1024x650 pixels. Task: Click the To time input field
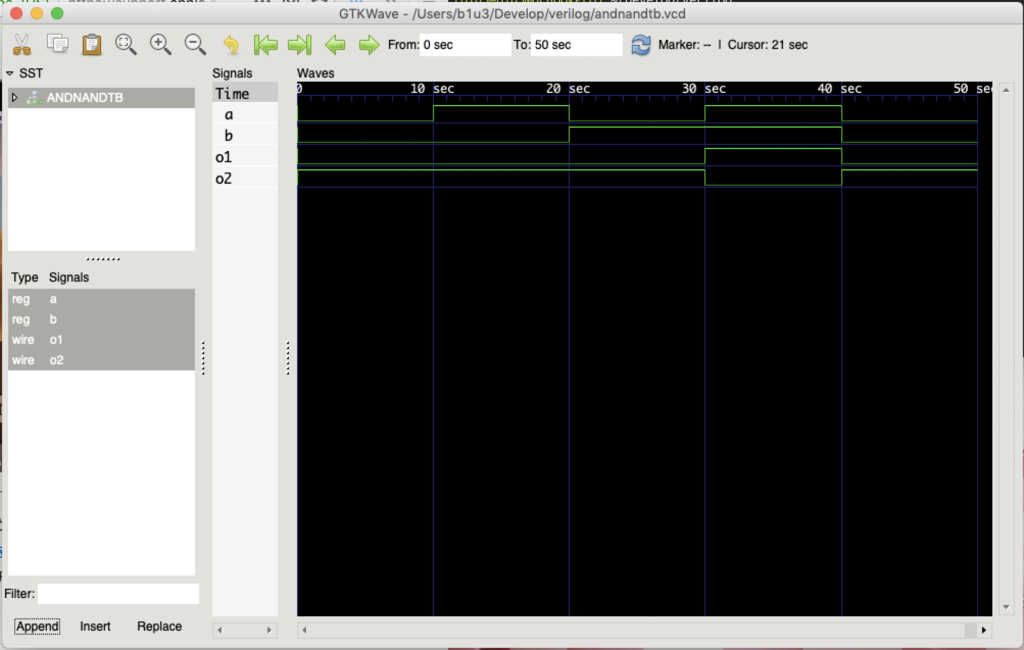click(576, 44)
